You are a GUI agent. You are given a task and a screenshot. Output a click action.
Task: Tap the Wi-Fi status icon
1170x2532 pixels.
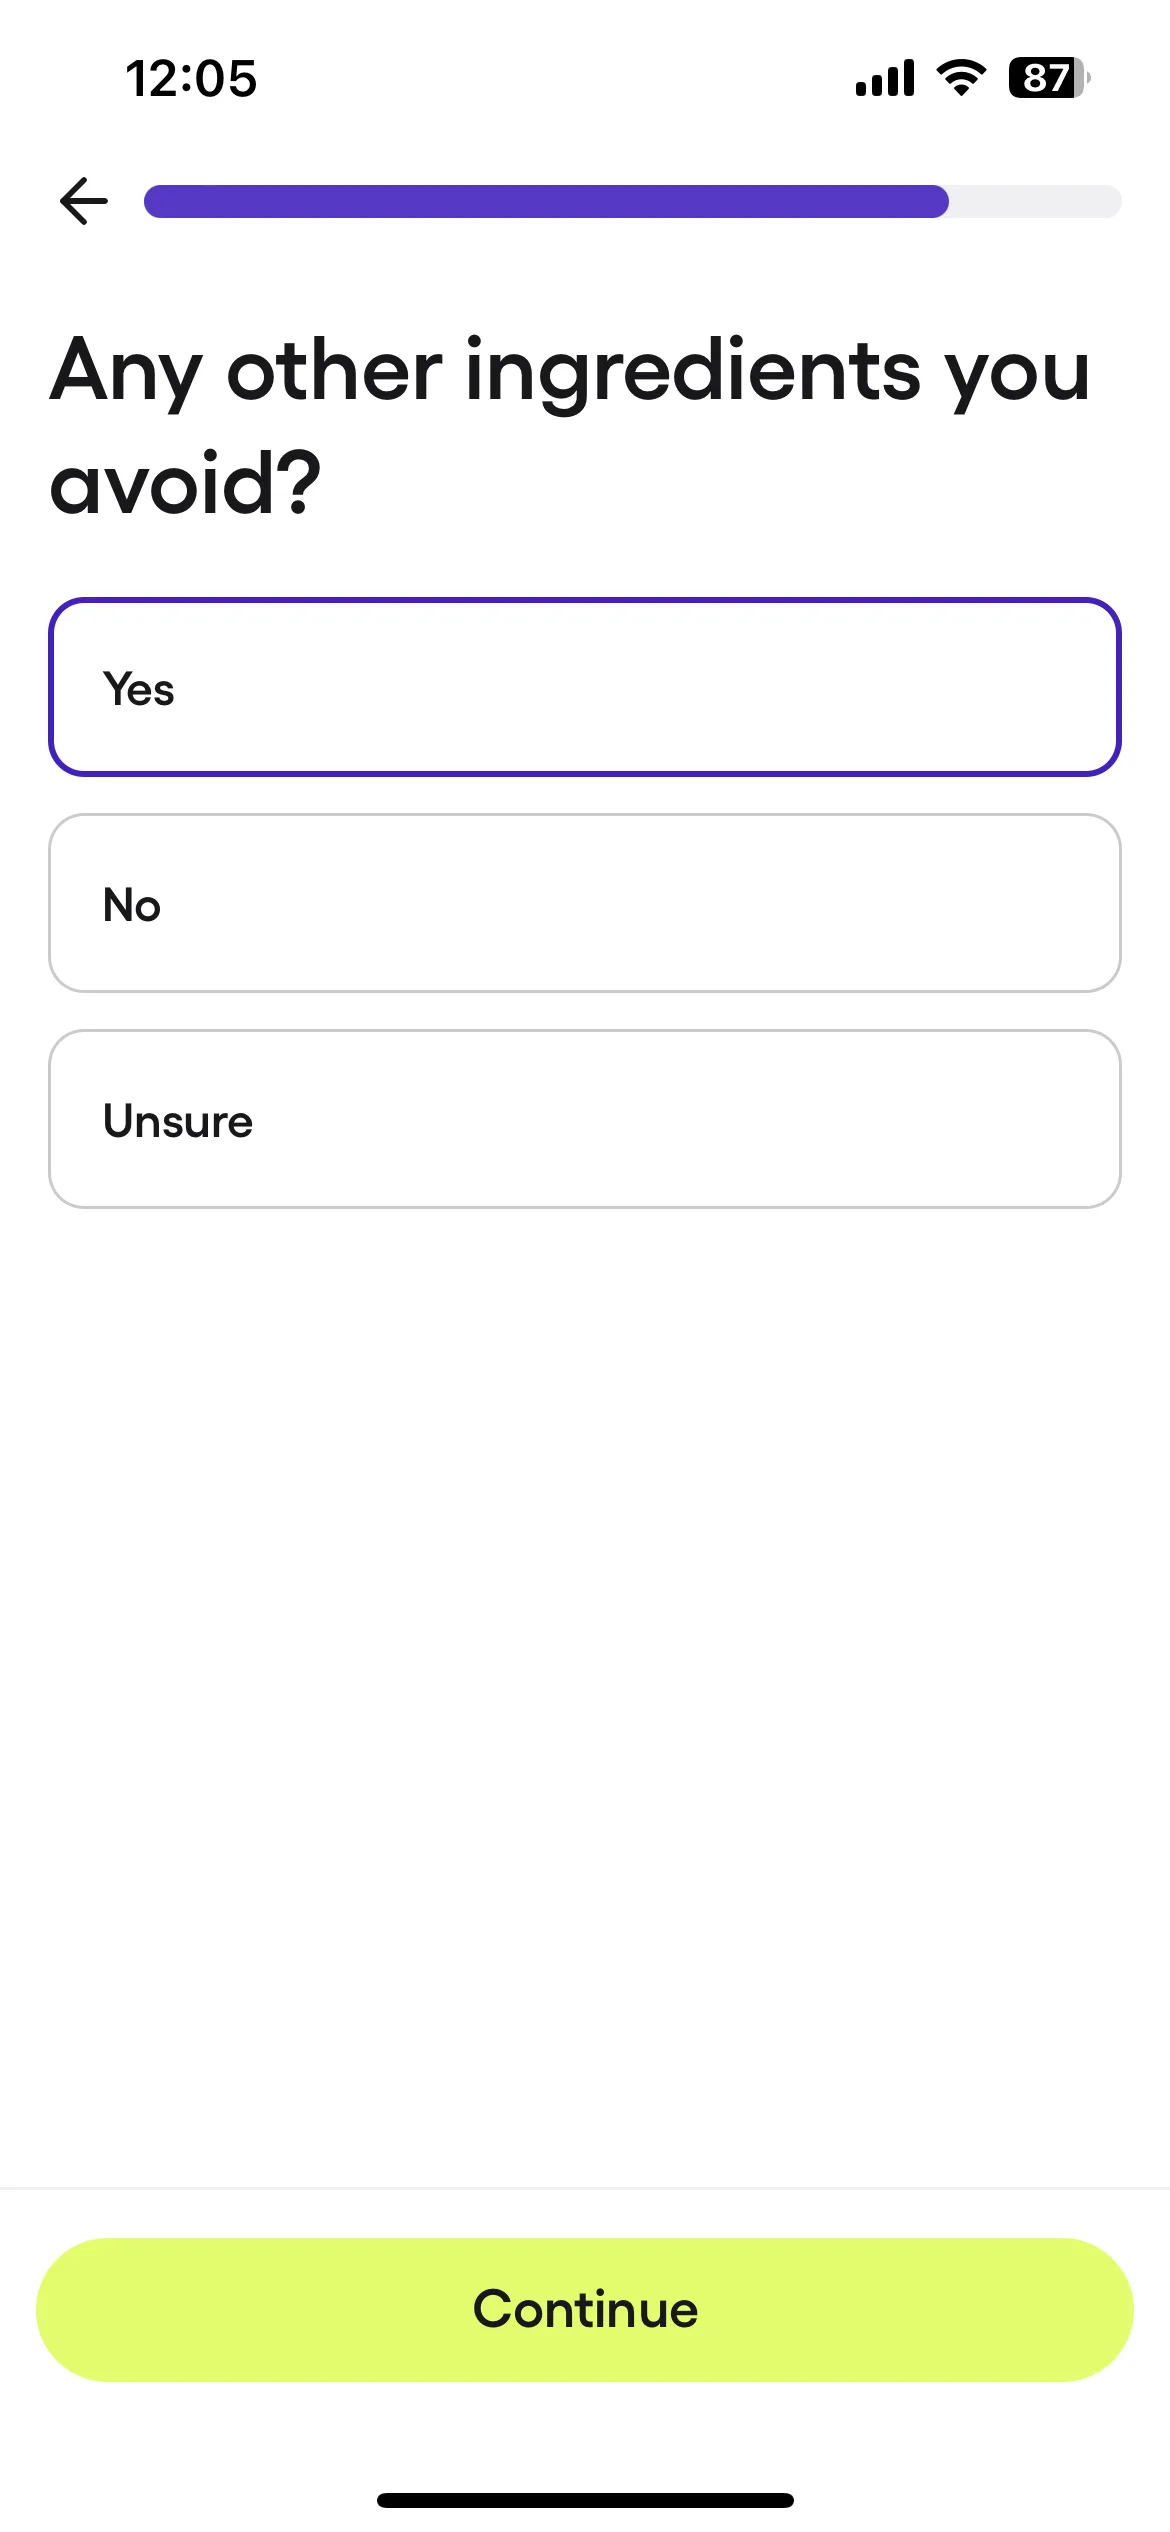pos(961,78)
